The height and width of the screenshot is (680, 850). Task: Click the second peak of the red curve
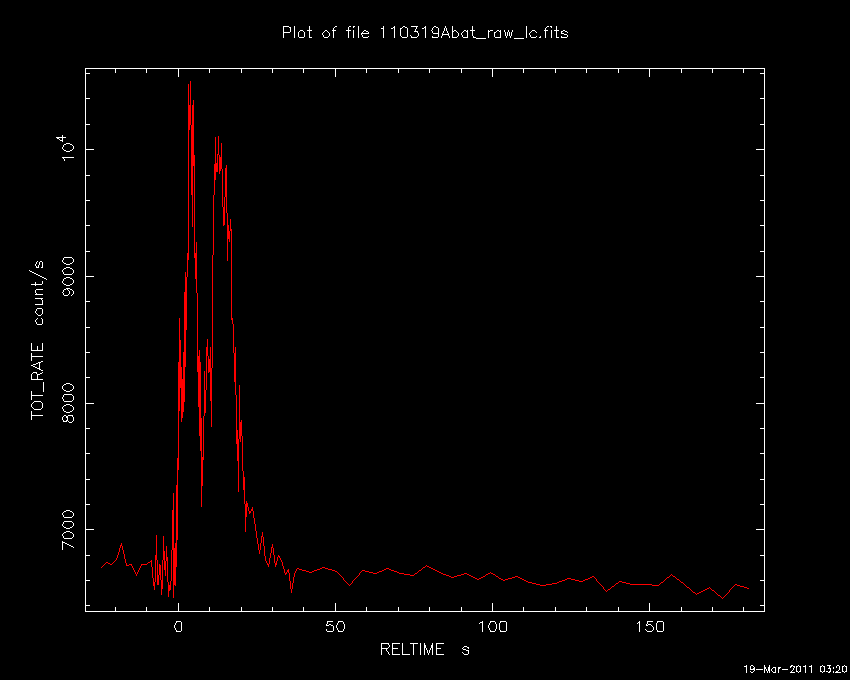tap(217, 138)
